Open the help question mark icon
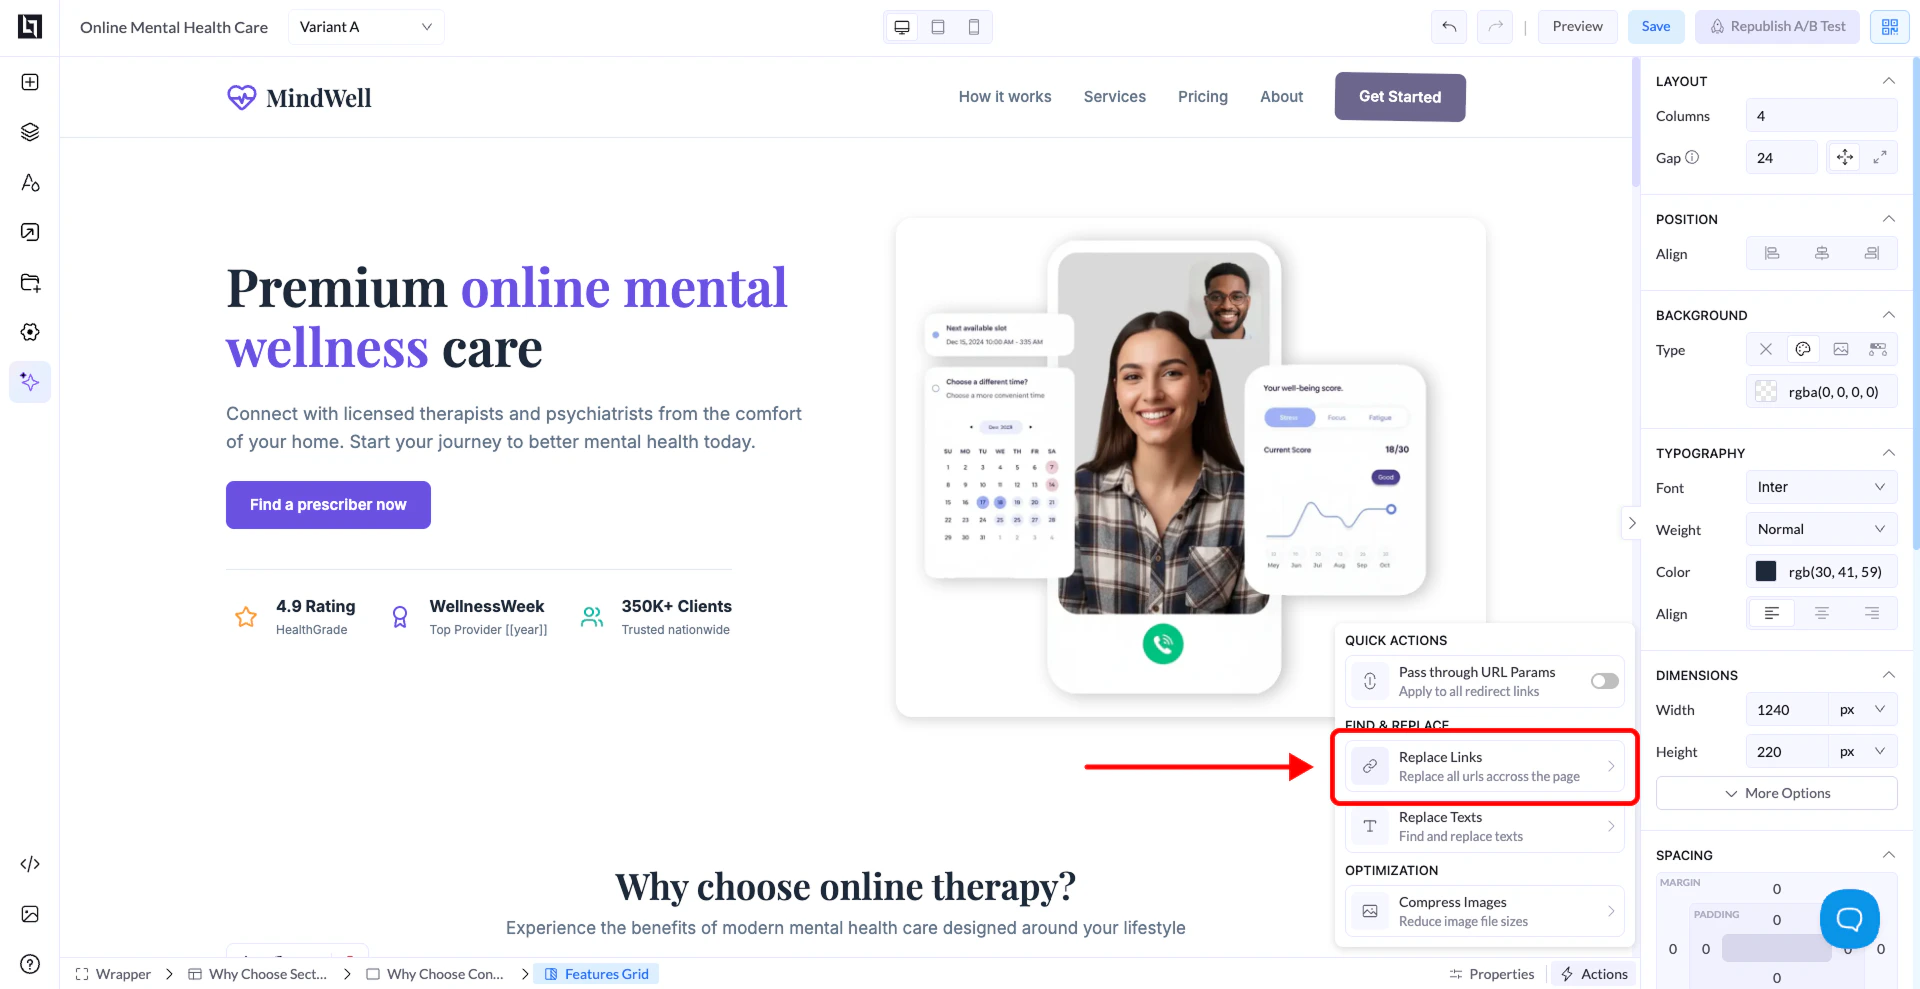 [x=30, y=964]
